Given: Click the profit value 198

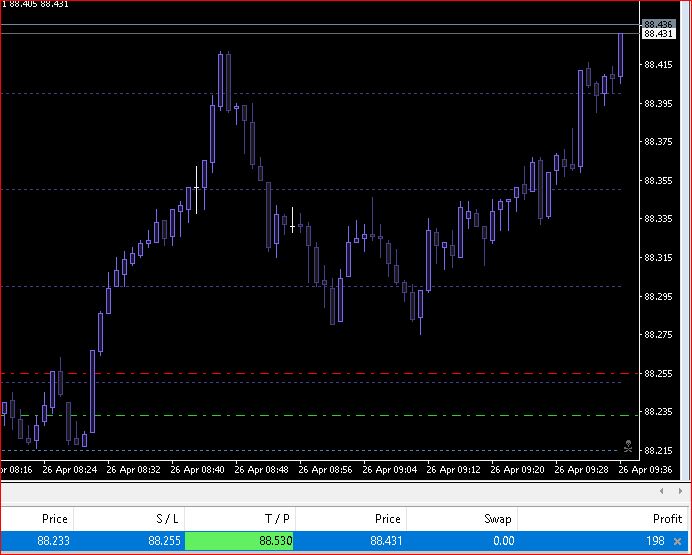Looking at the screenshot, I should (655, 541).
